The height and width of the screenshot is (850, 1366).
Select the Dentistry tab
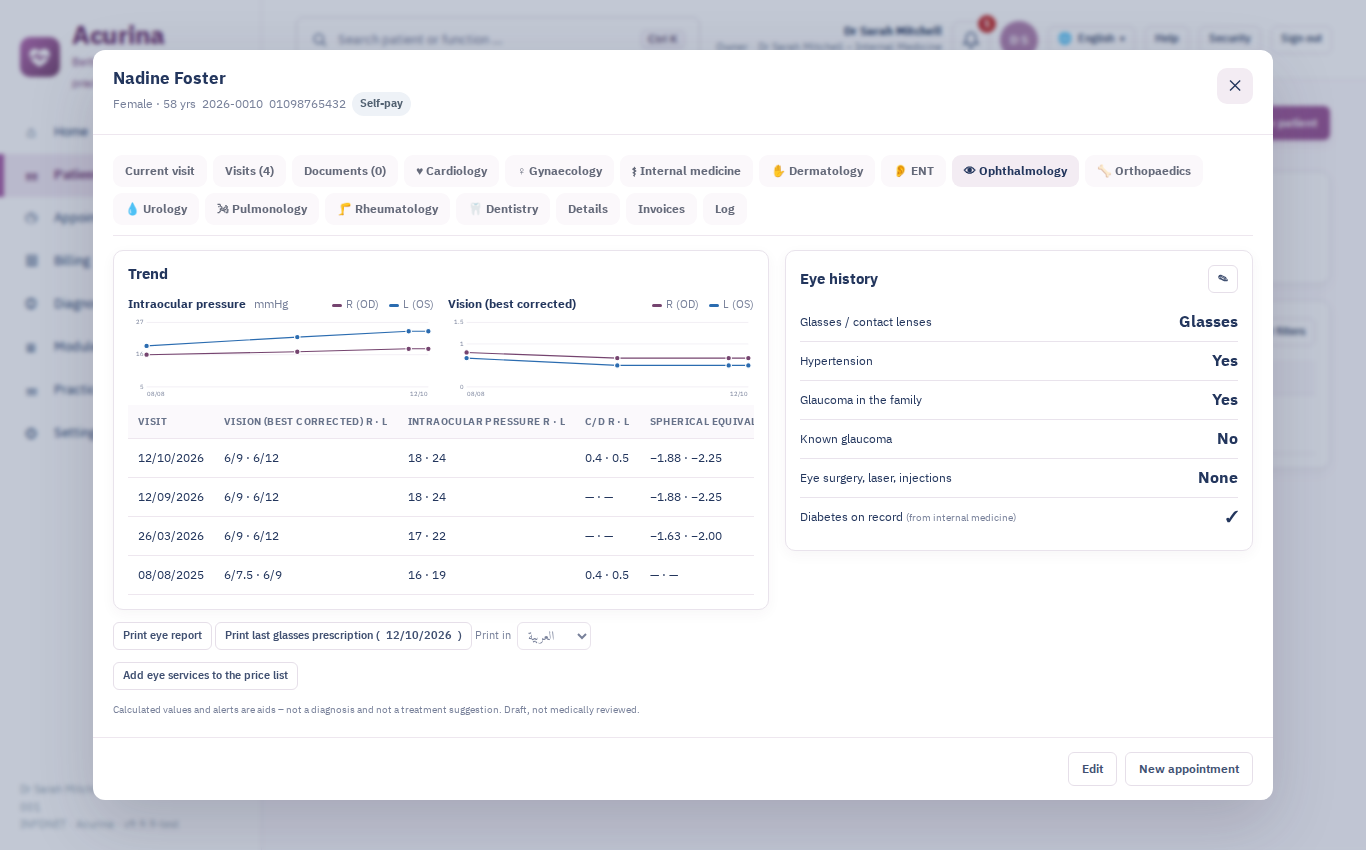503,209
